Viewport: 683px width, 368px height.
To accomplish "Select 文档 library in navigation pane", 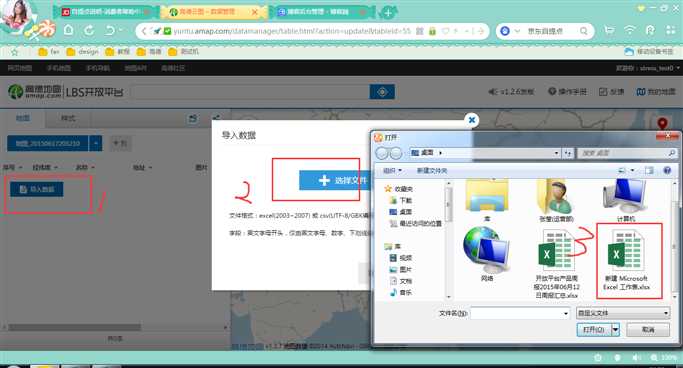I will pyautogui.click(x=401, y=281).
